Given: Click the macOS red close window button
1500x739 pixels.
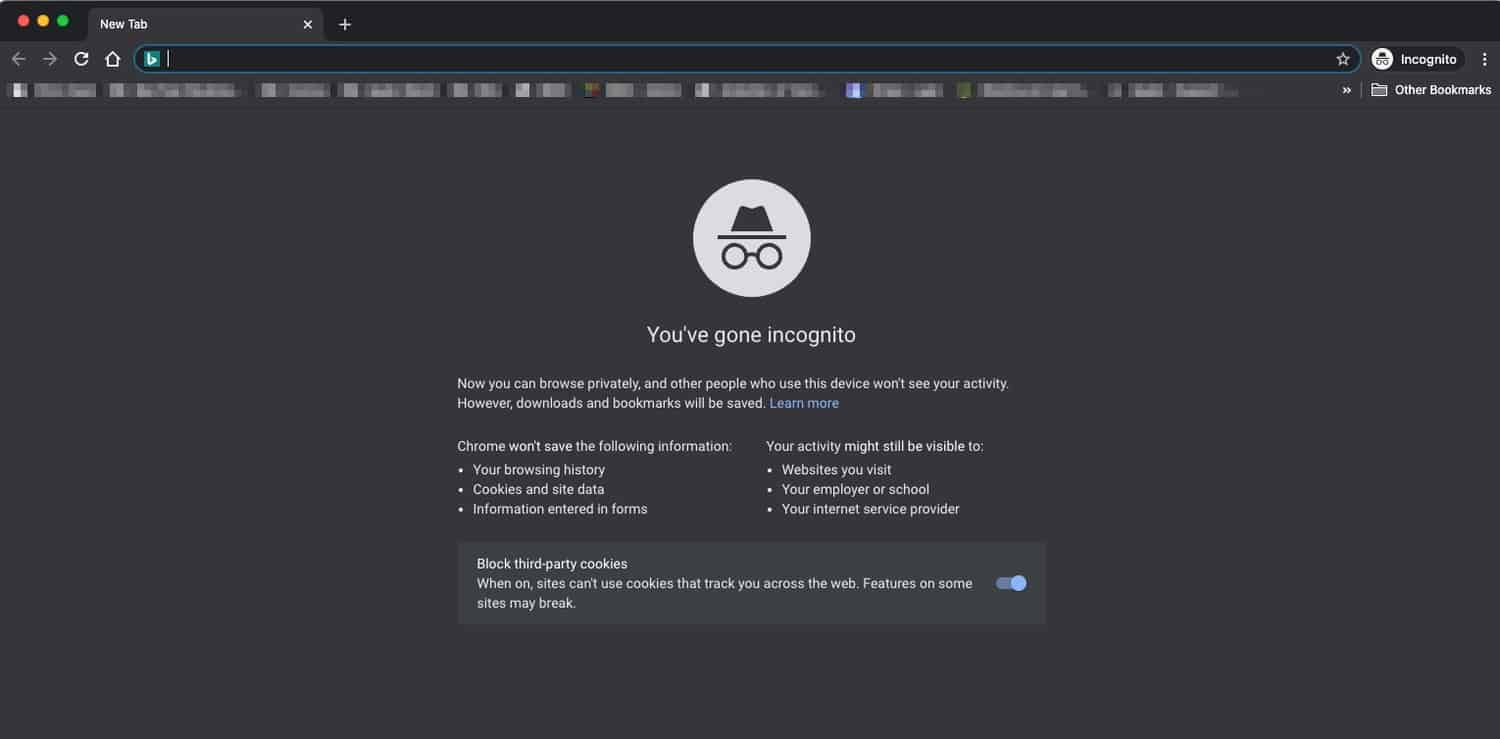Looking at the screenshot, I should (24, 21).
